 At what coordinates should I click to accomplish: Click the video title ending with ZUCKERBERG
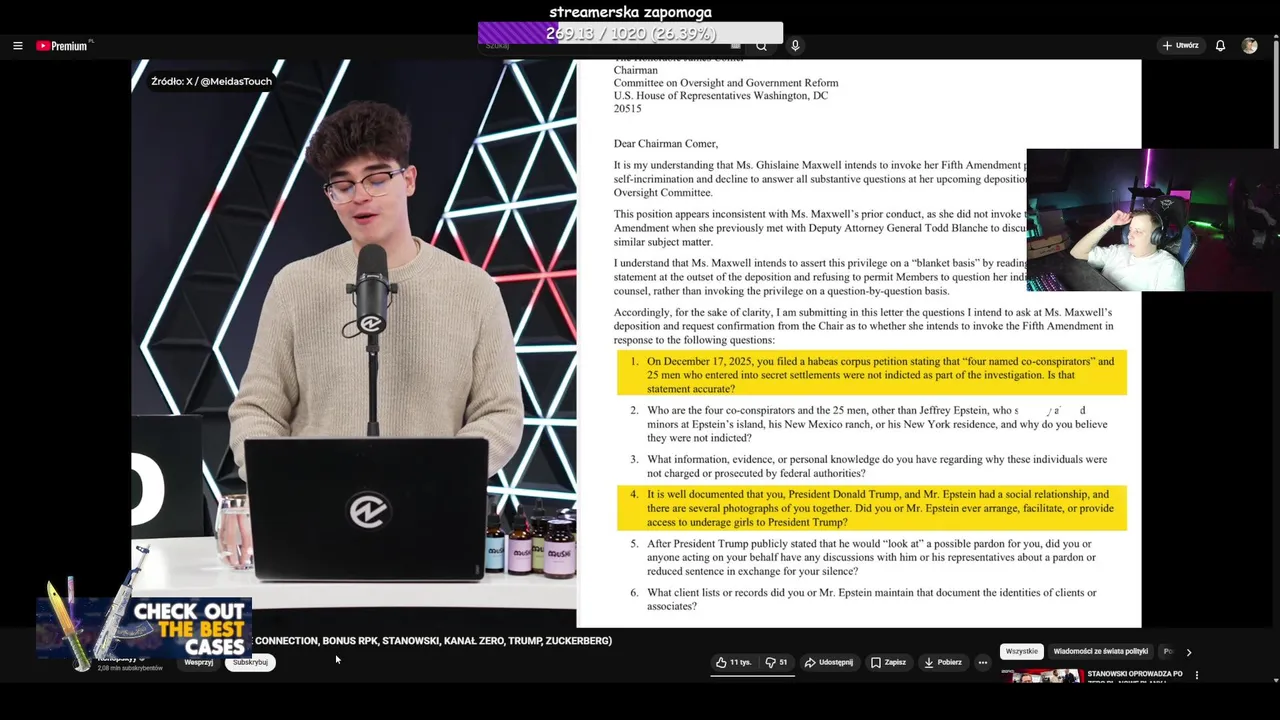(x=433, y=641)
